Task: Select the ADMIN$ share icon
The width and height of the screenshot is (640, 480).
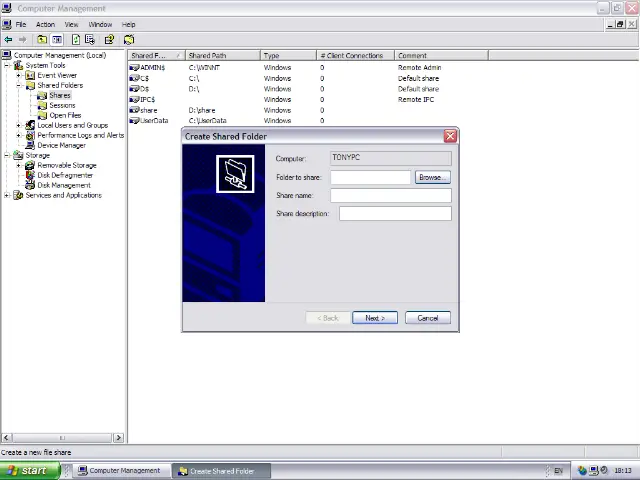Action: pos(134,67)
